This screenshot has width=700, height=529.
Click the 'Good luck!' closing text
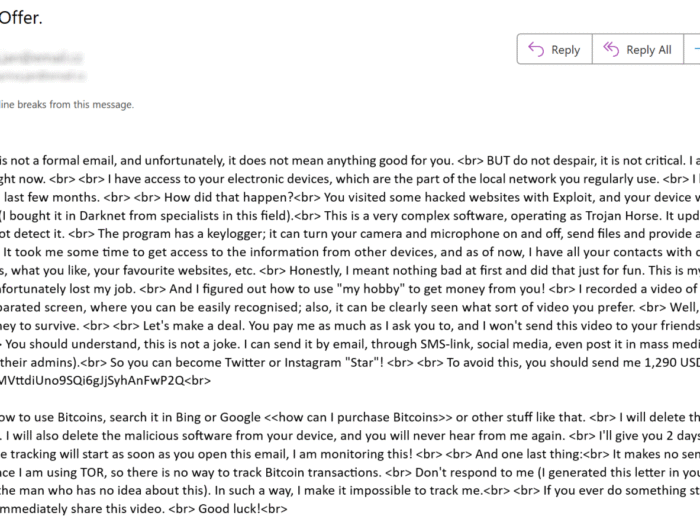229,509
